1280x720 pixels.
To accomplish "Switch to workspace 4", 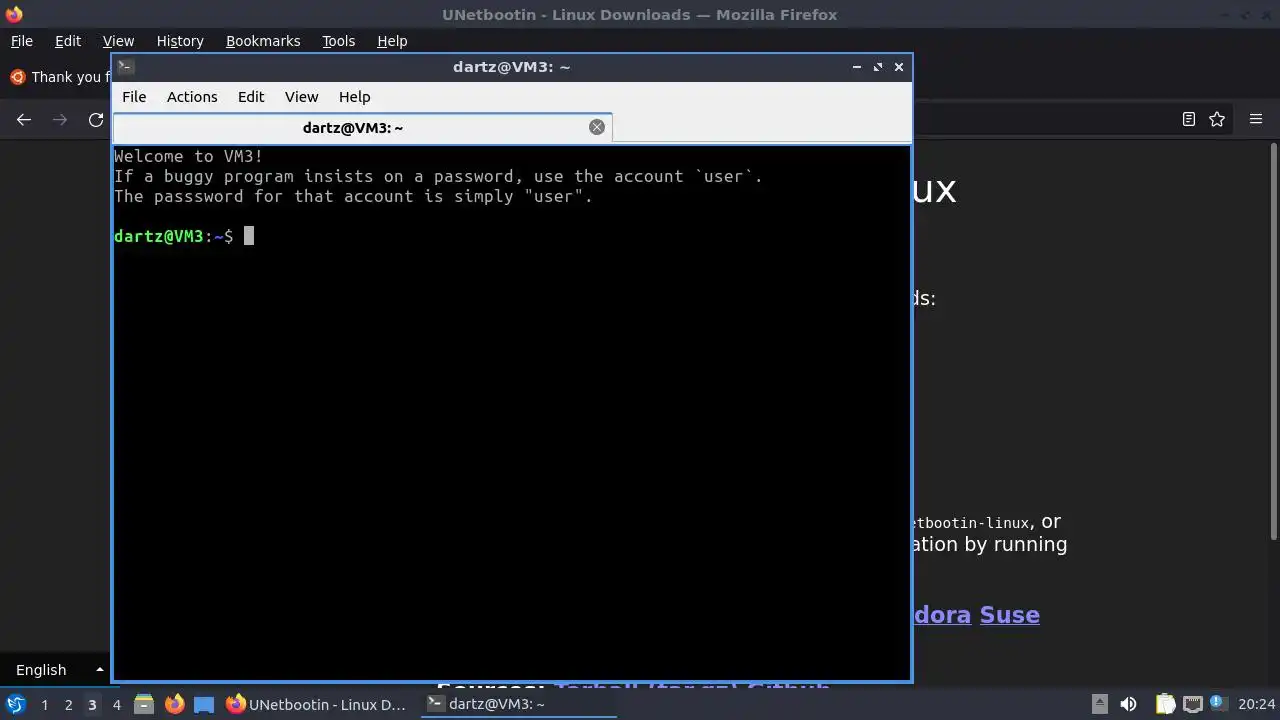I will 116,705.
